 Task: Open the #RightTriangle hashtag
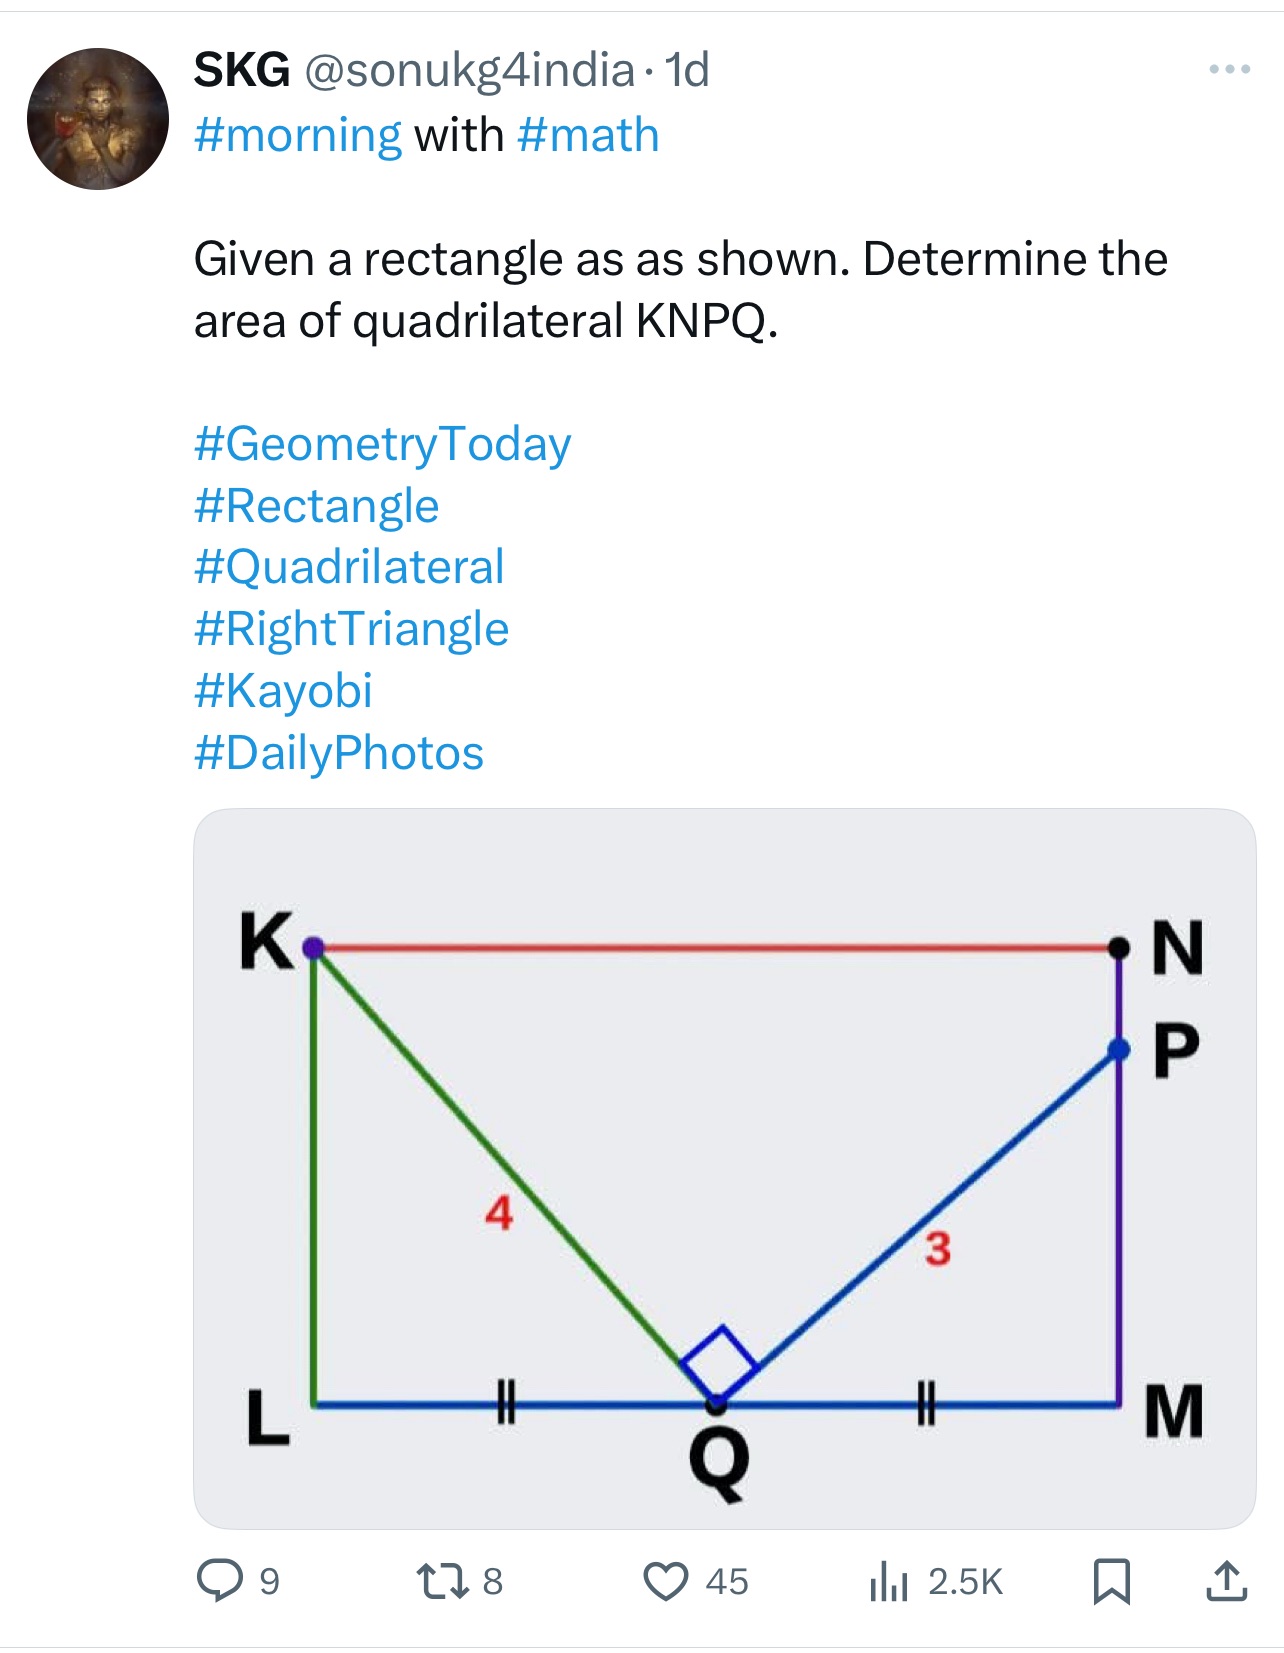pos(351,629)
